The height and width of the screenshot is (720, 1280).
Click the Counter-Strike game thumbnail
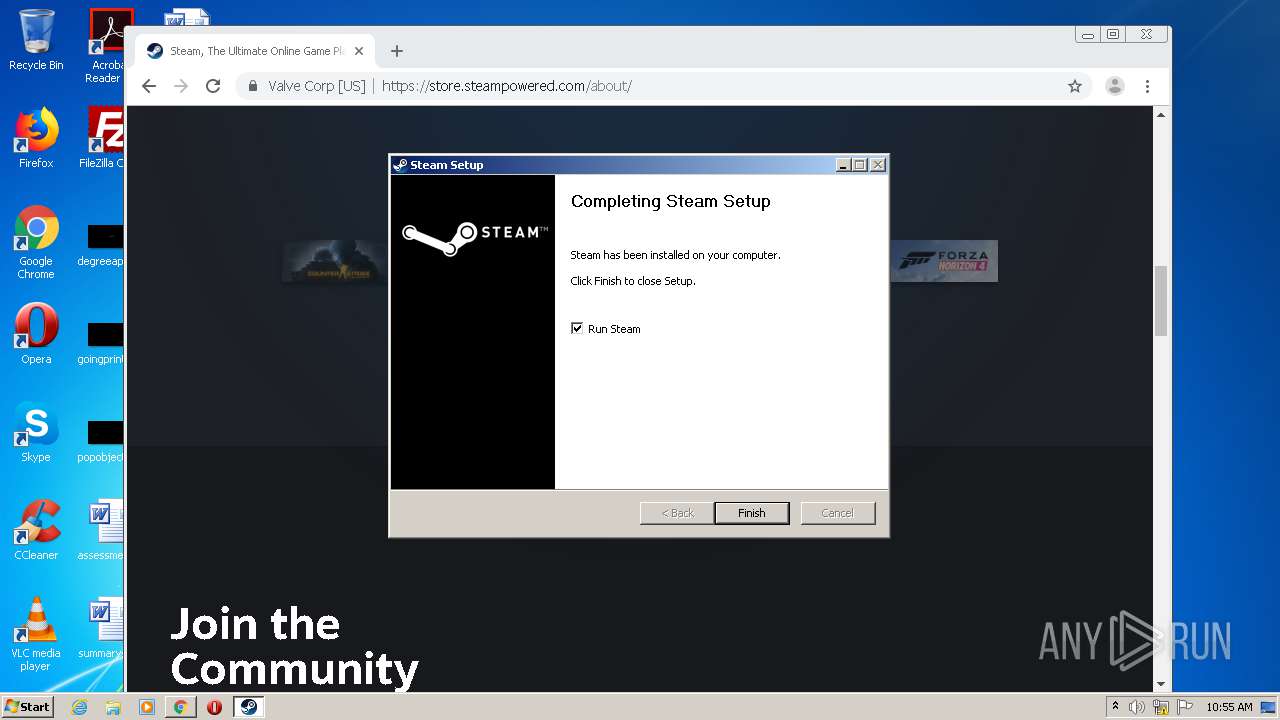(x=334, y=261)
